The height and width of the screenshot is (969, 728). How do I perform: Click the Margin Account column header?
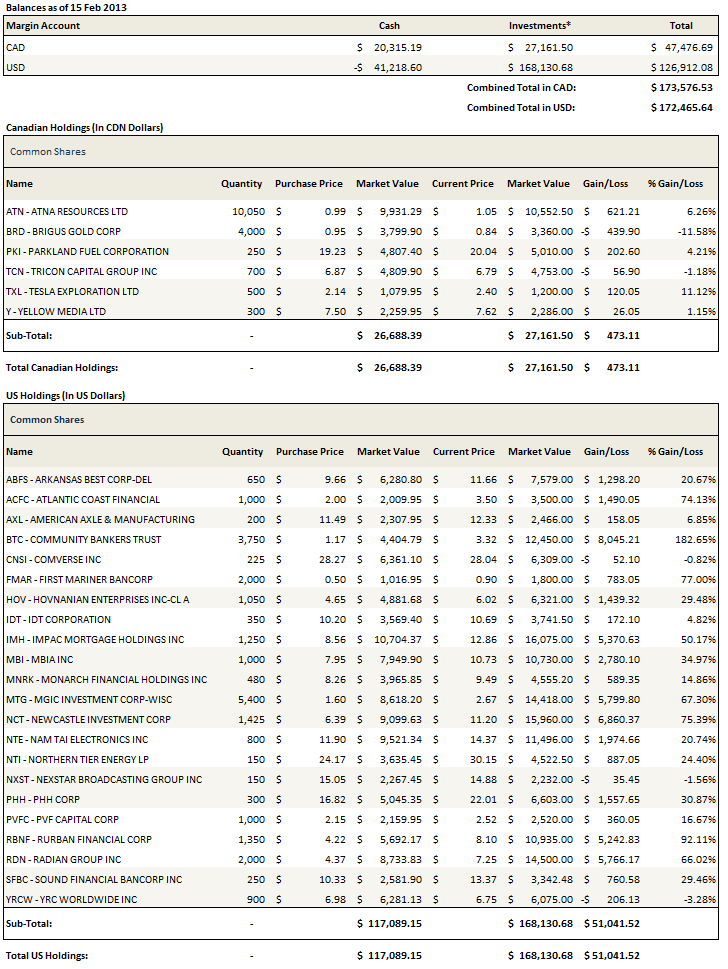[x=43, y=26]
